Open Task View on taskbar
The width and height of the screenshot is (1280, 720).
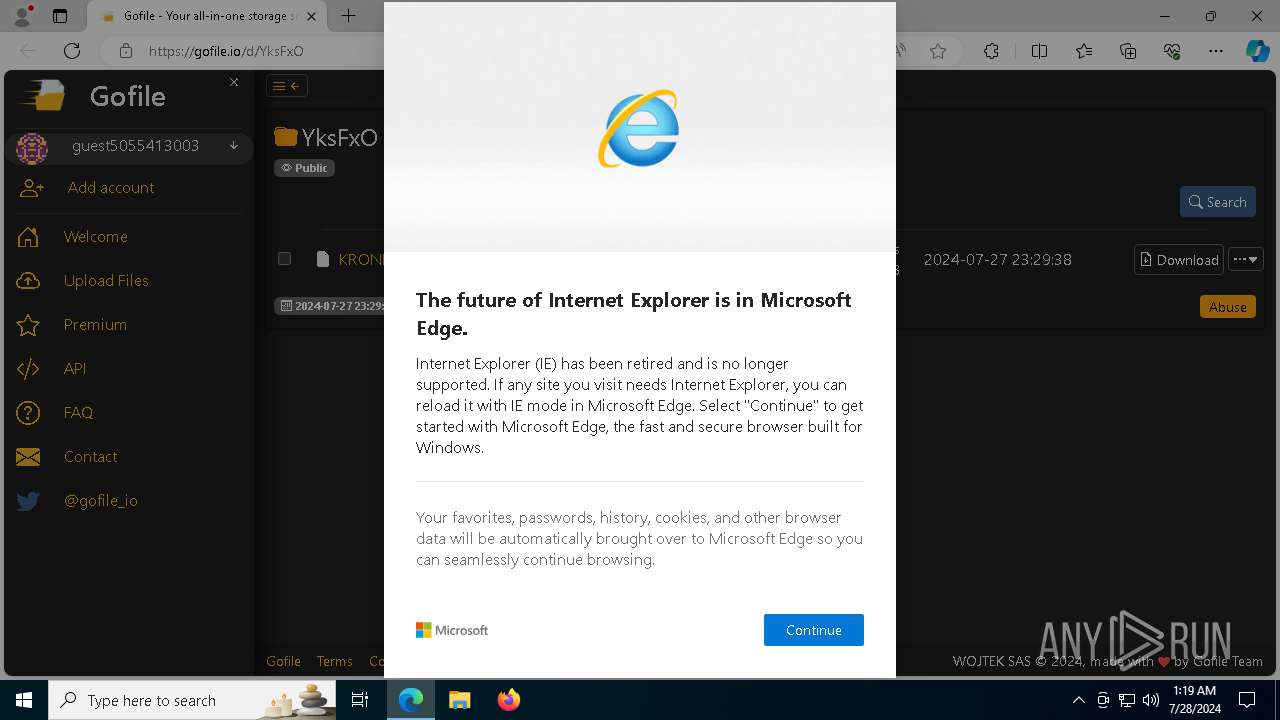(x=360, y=700)
